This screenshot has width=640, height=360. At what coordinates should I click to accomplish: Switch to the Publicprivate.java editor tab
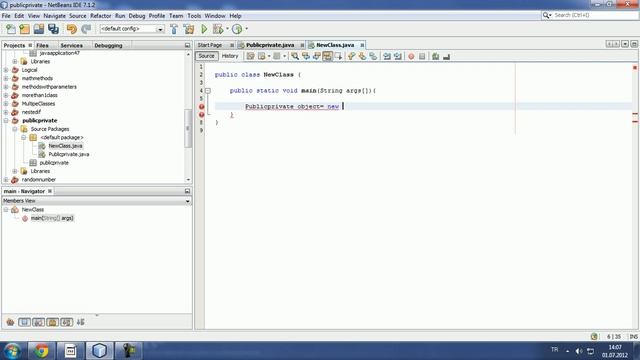coord(270,45)
